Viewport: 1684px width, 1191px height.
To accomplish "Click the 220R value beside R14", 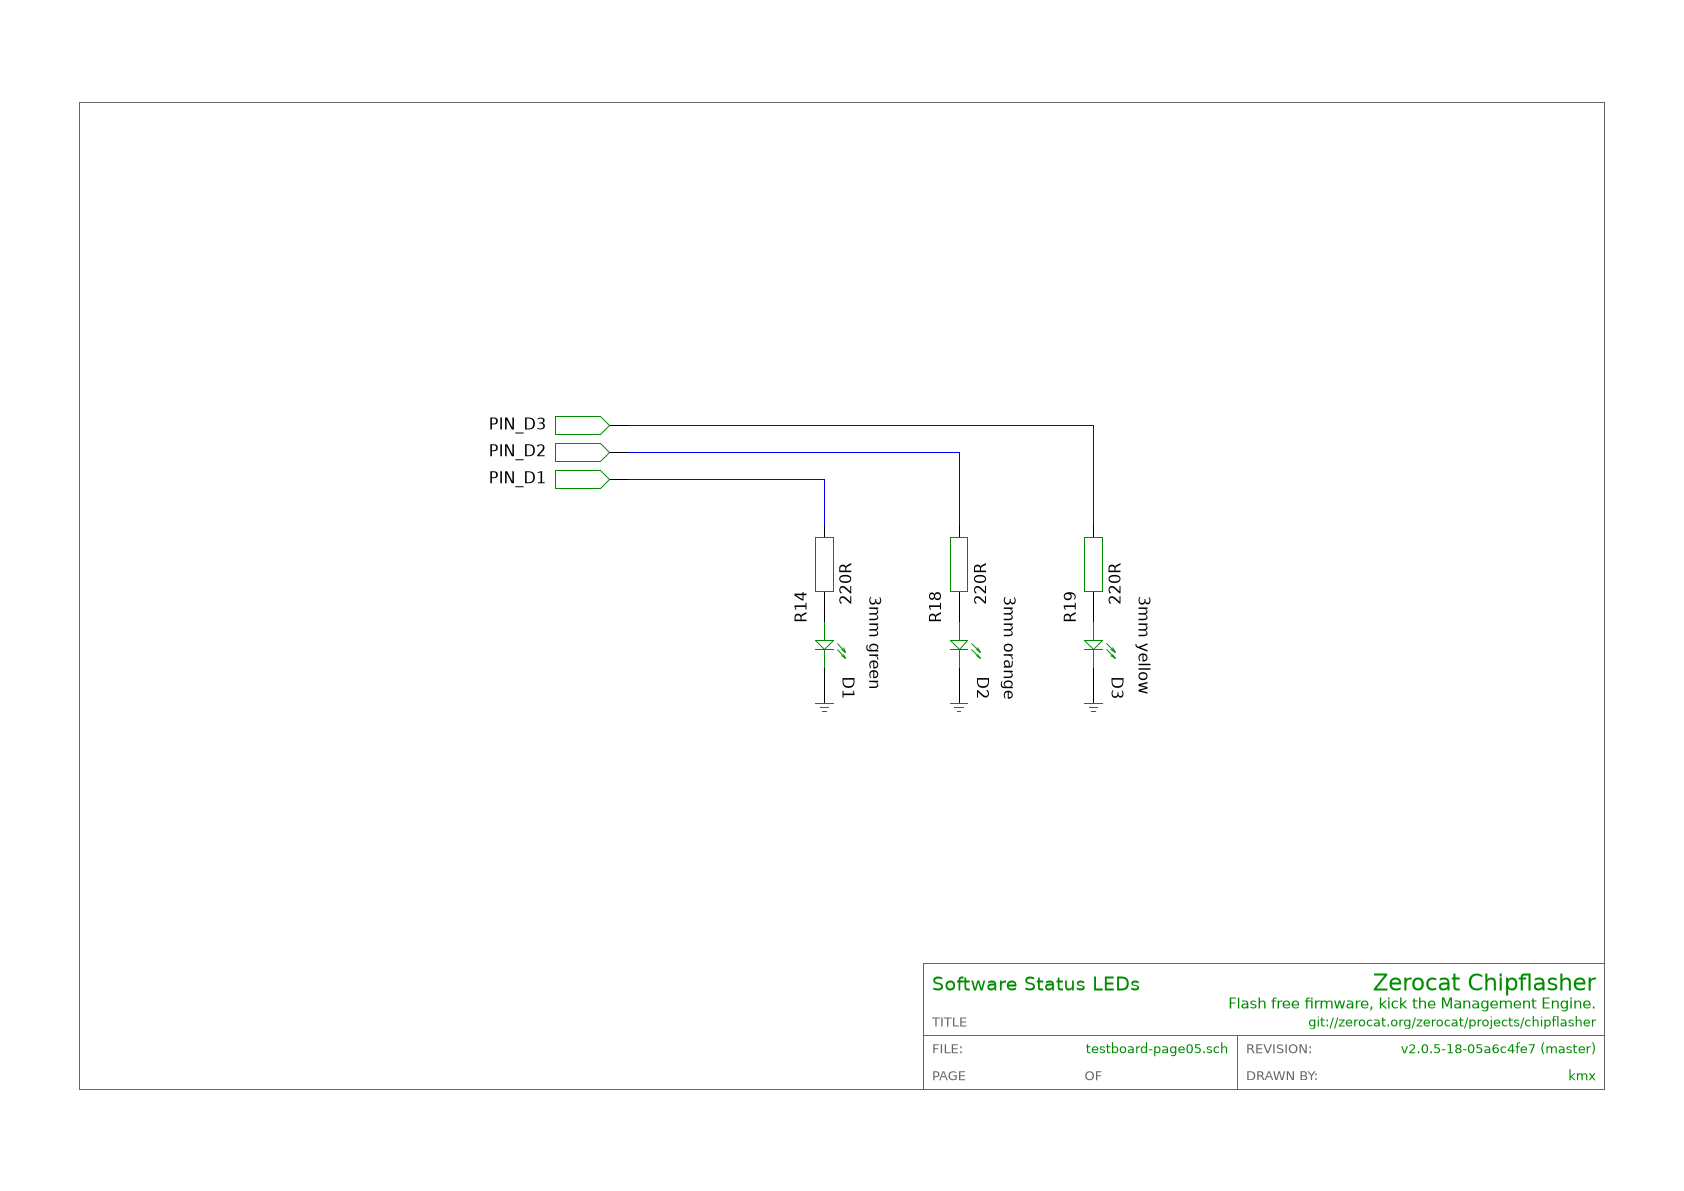I will pyautogui.click(x=846, y=584).
